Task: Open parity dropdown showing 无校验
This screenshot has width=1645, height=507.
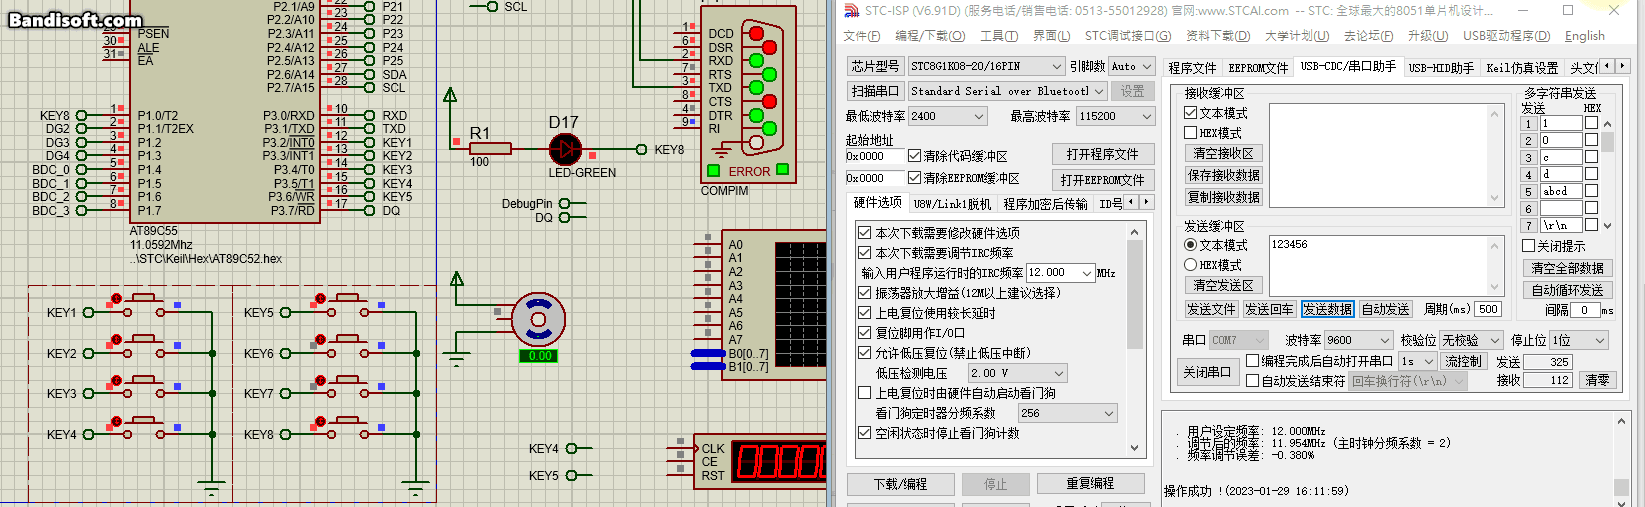Action: (x=1471, y=340)
